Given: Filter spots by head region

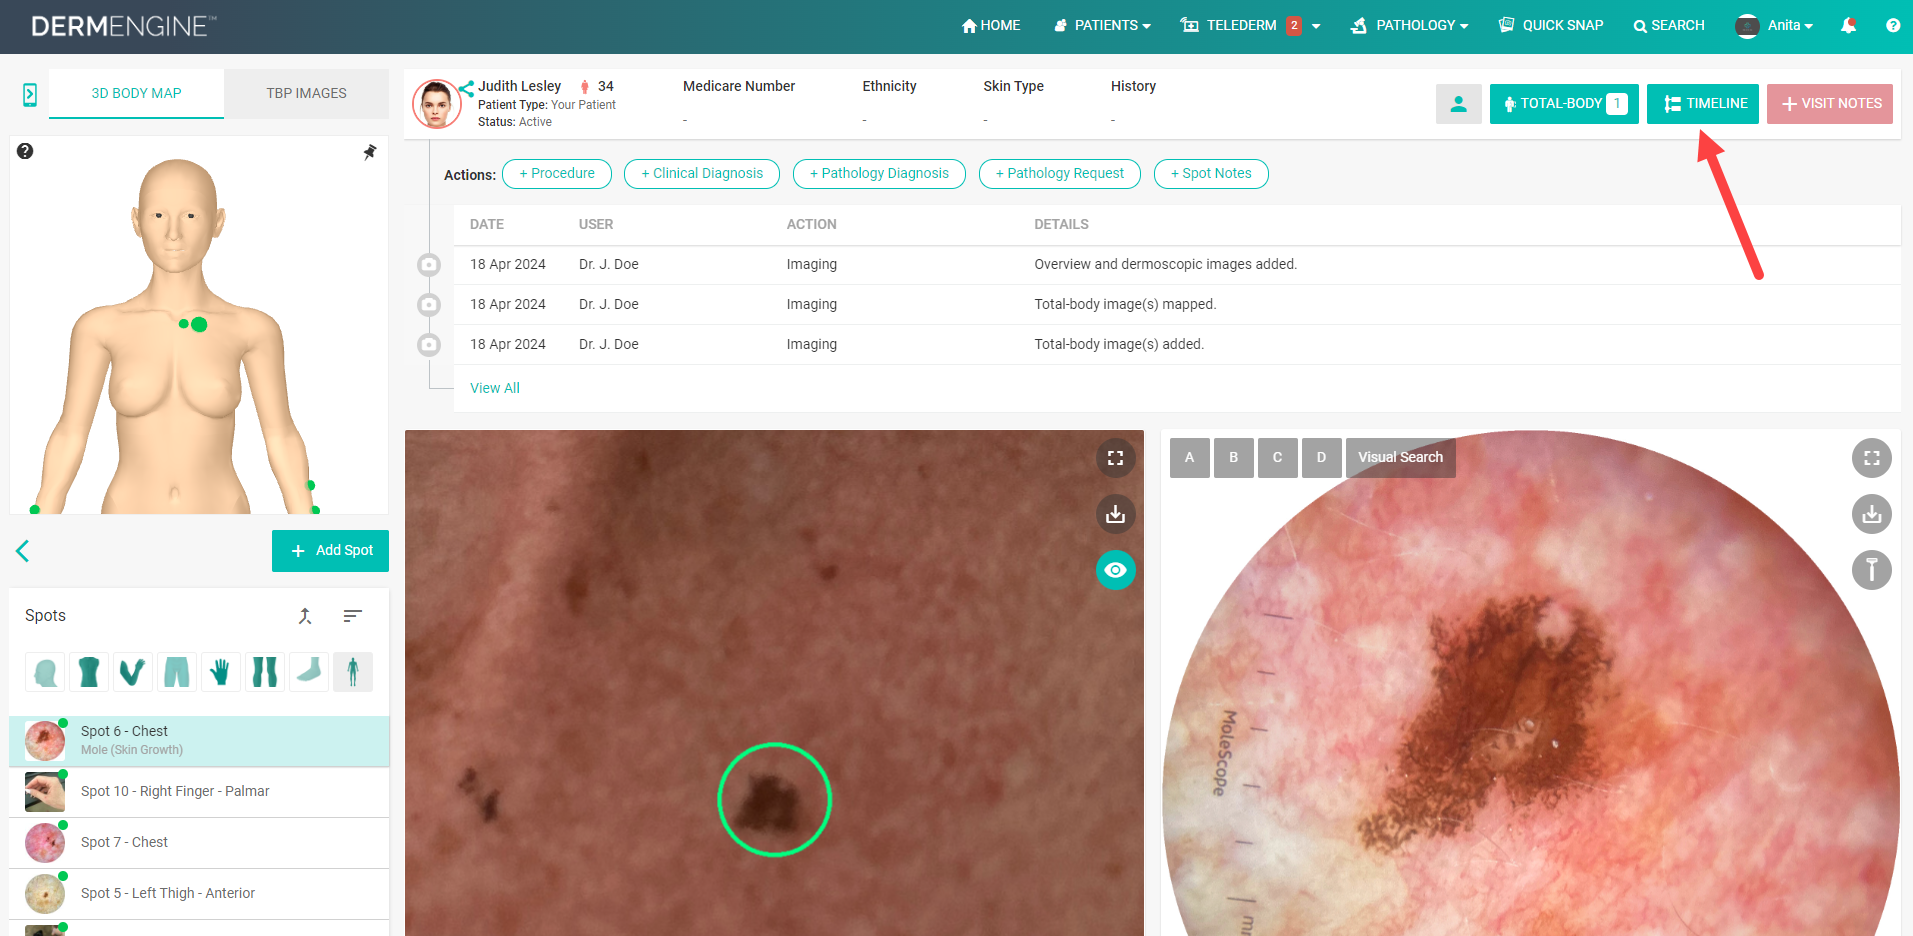Looking at the screenshot, I should click(45, 672).
